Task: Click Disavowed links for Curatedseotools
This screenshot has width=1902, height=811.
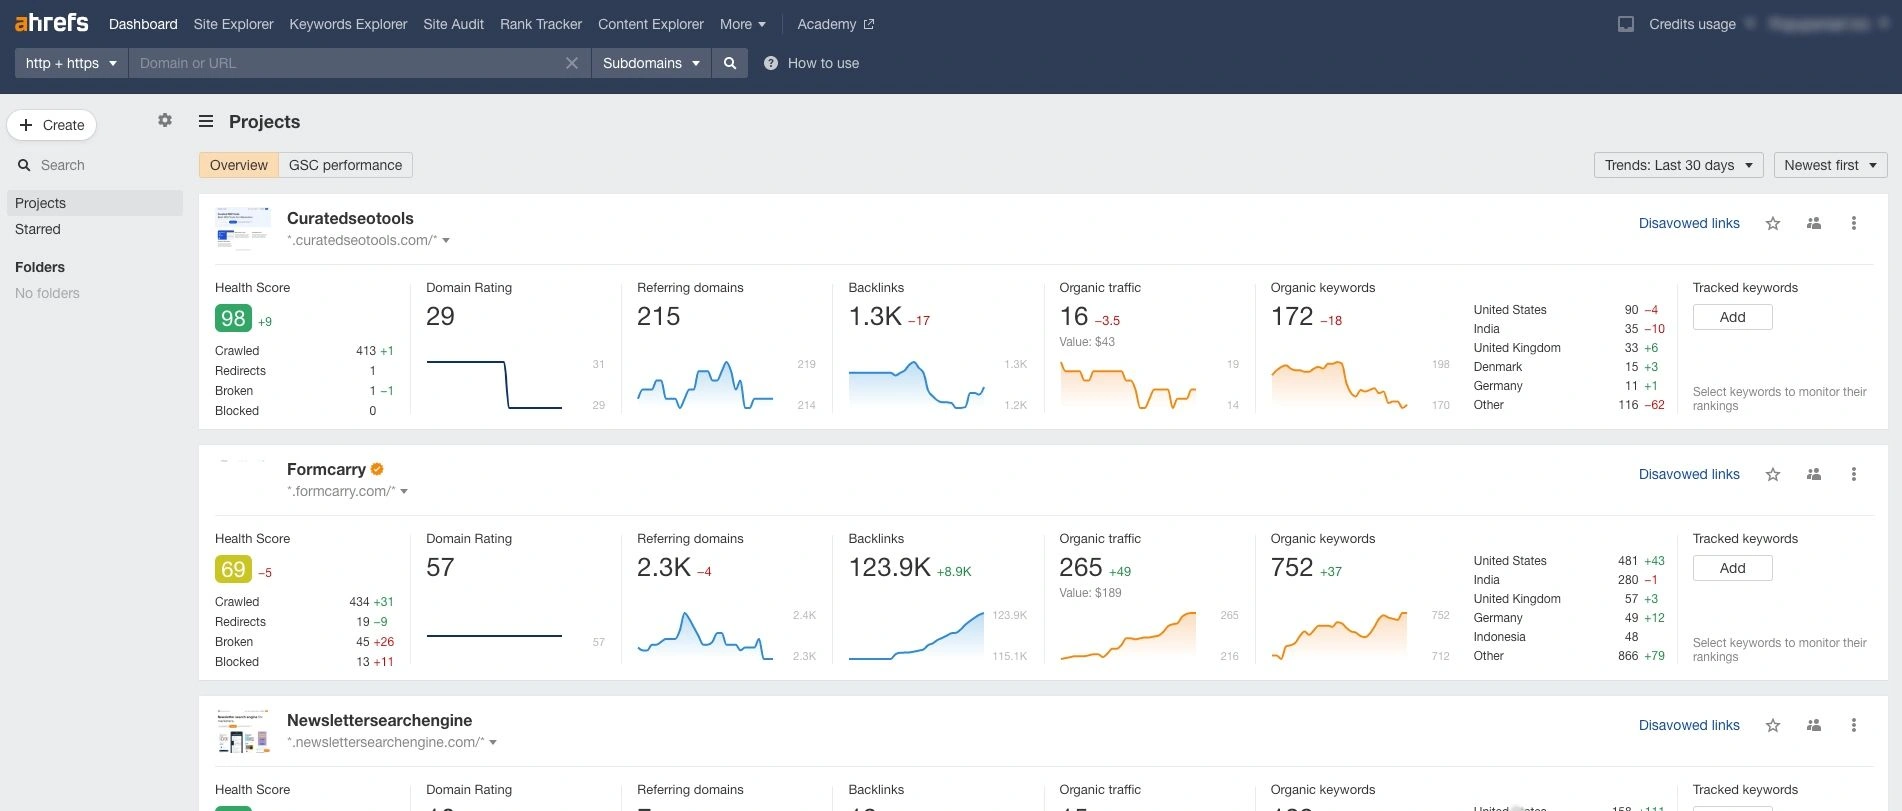Action: pos(1689,223)
